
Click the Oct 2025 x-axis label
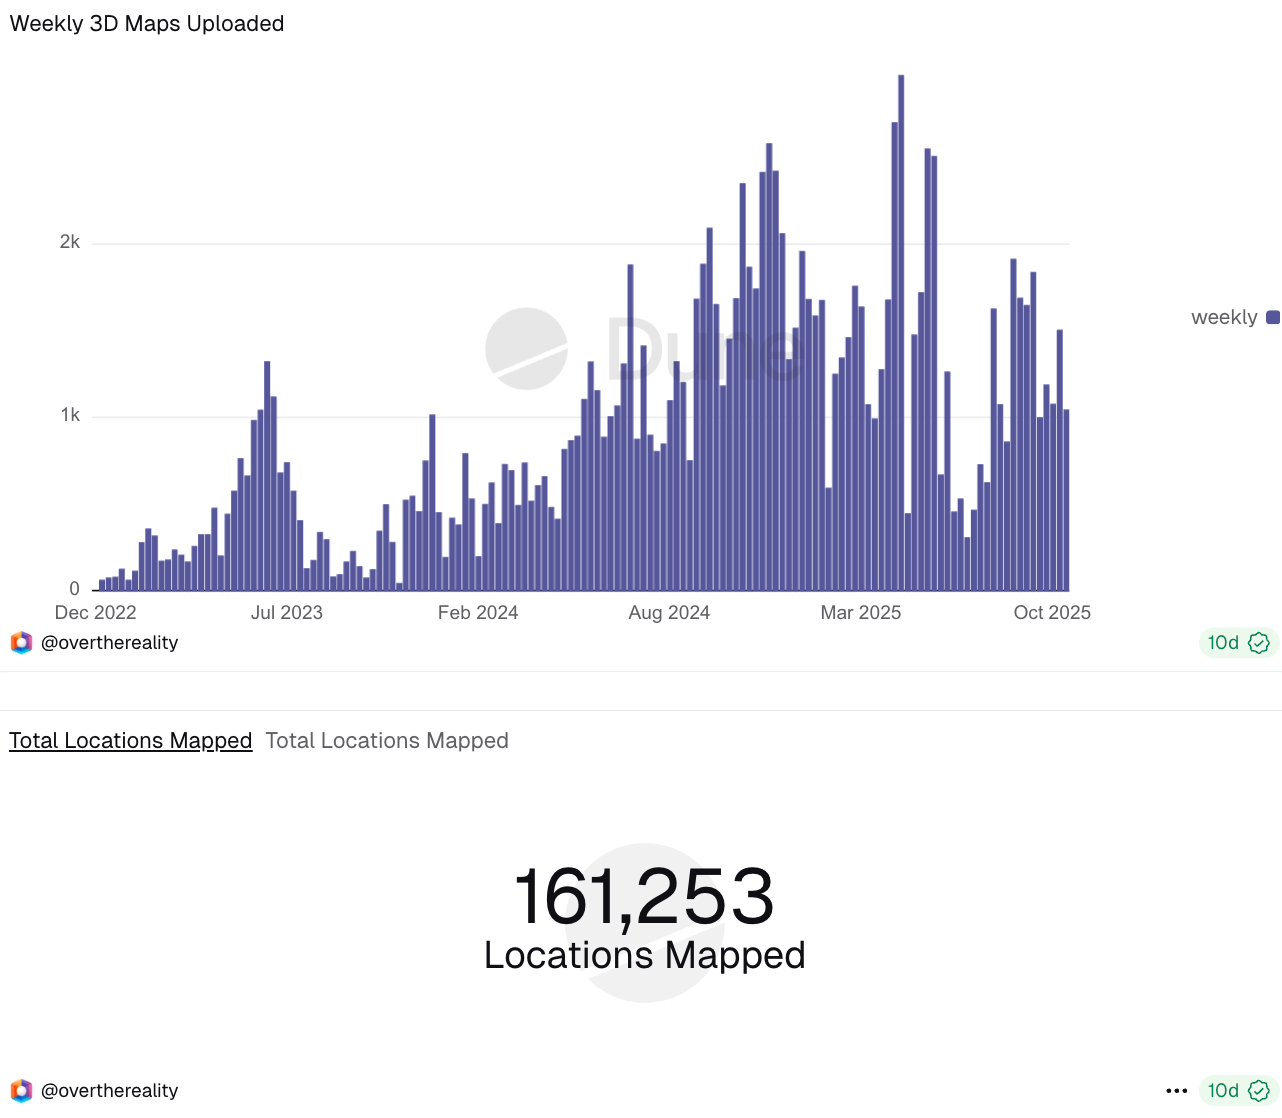click(1052, 613)
